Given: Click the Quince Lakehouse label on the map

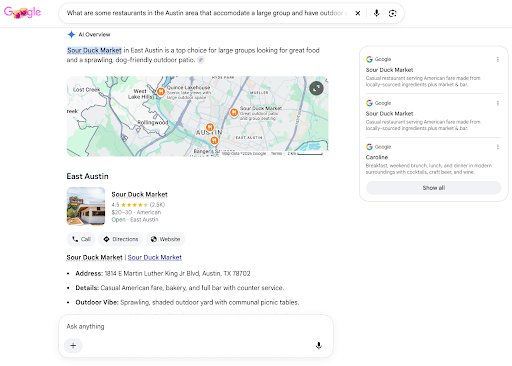Looking at the screenshot, I should (x=188, y=87).
